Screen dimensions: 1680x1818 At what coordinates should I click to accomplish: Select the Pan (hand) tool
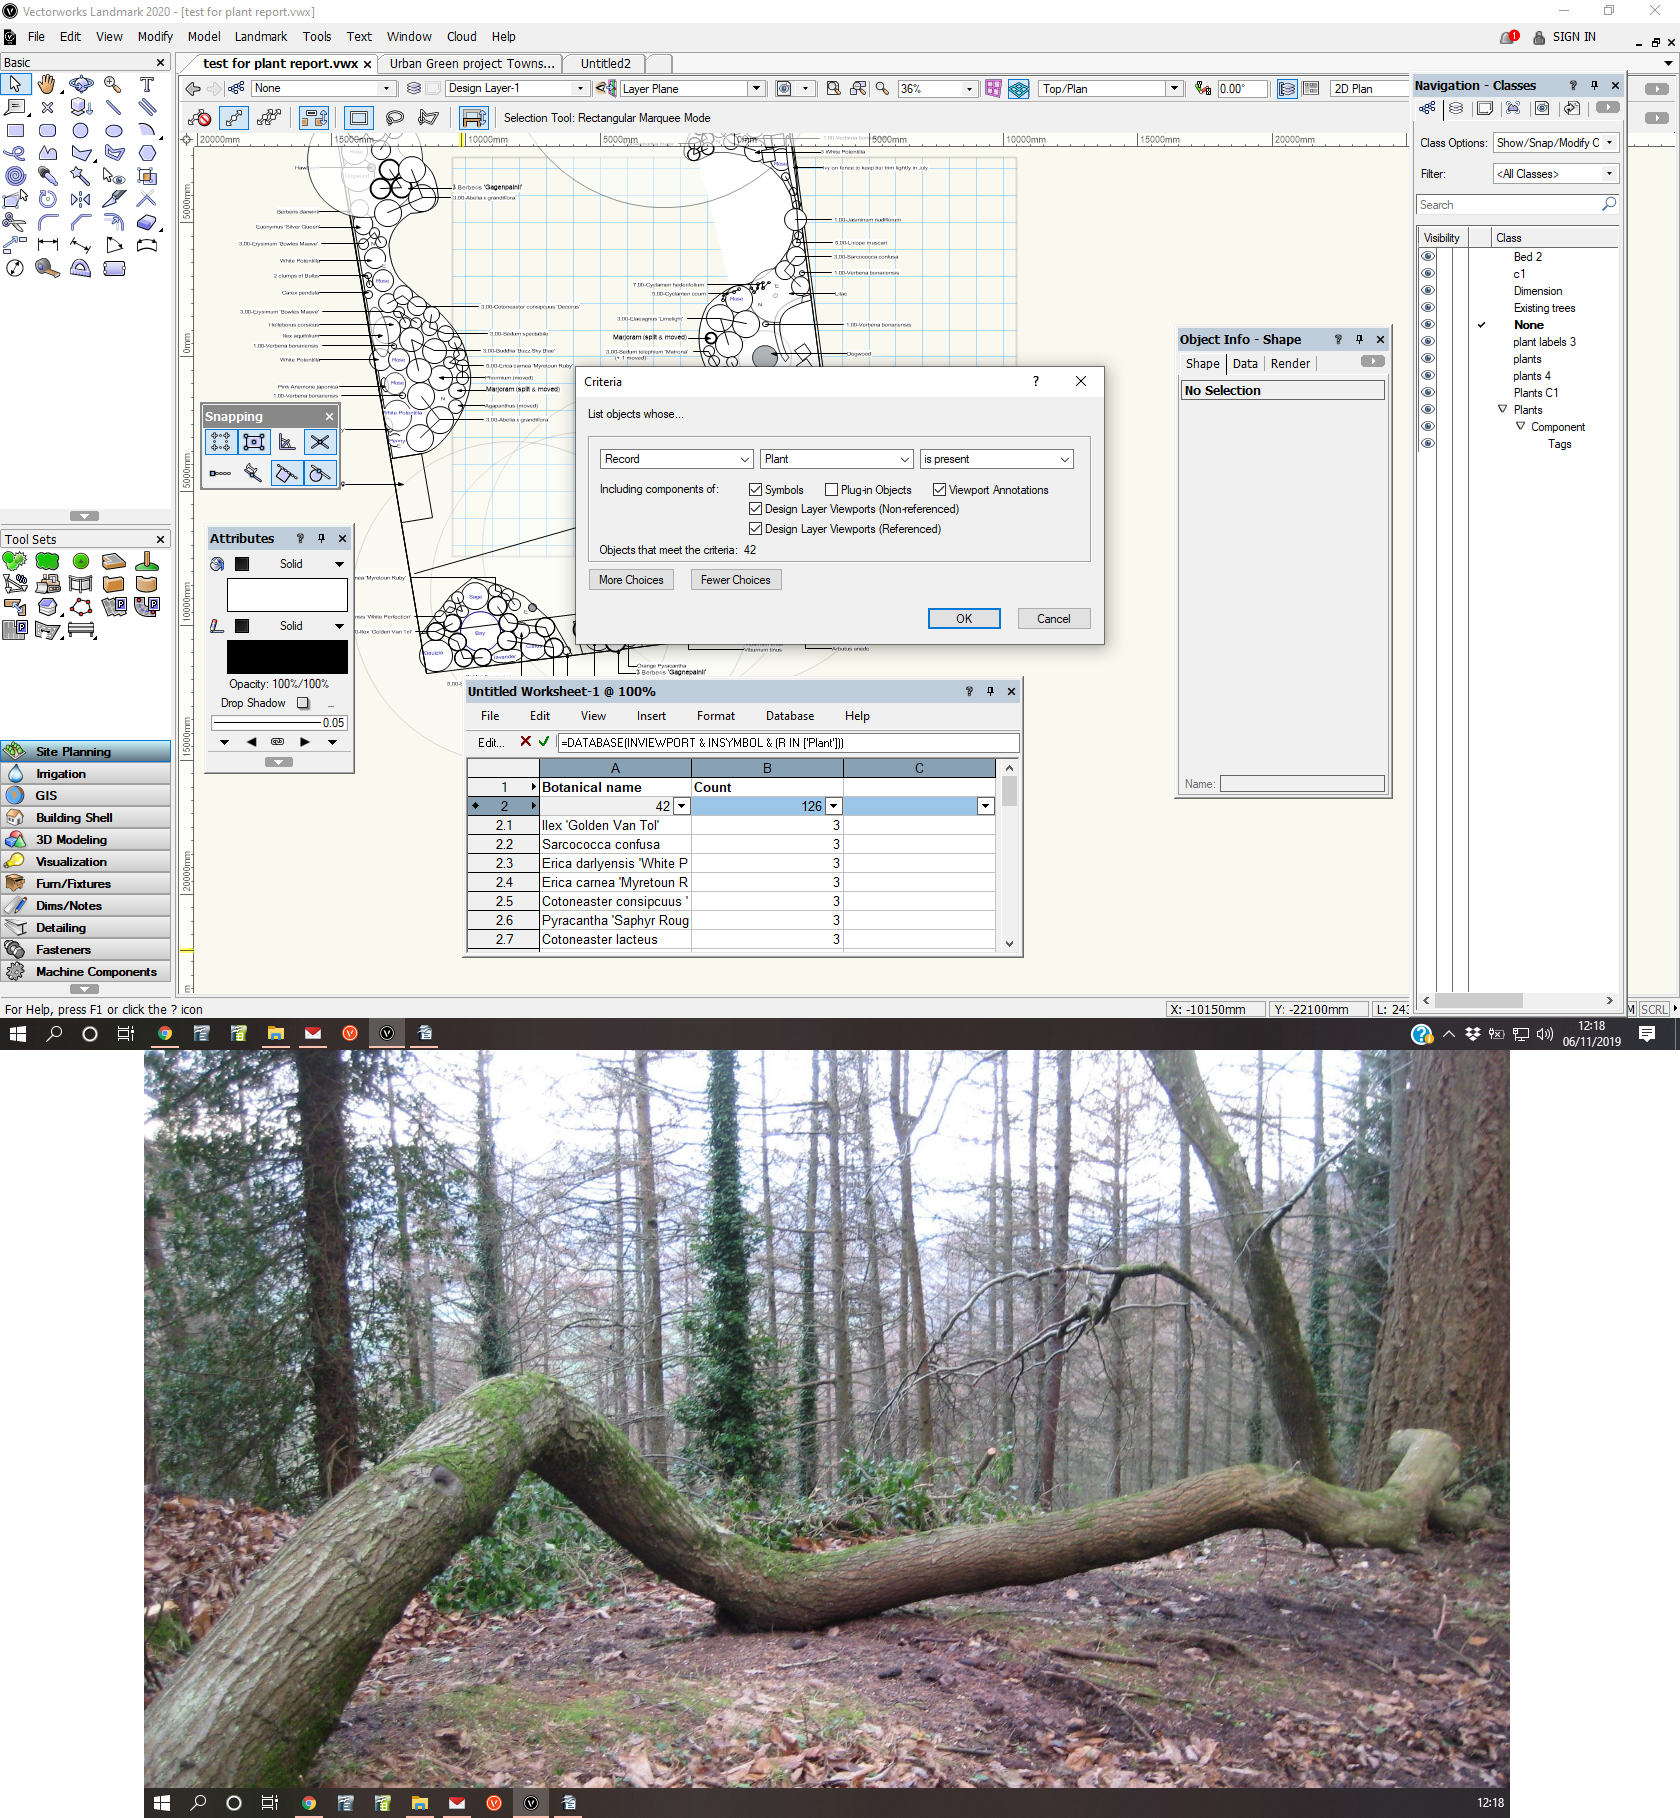(x=47, y=85)
